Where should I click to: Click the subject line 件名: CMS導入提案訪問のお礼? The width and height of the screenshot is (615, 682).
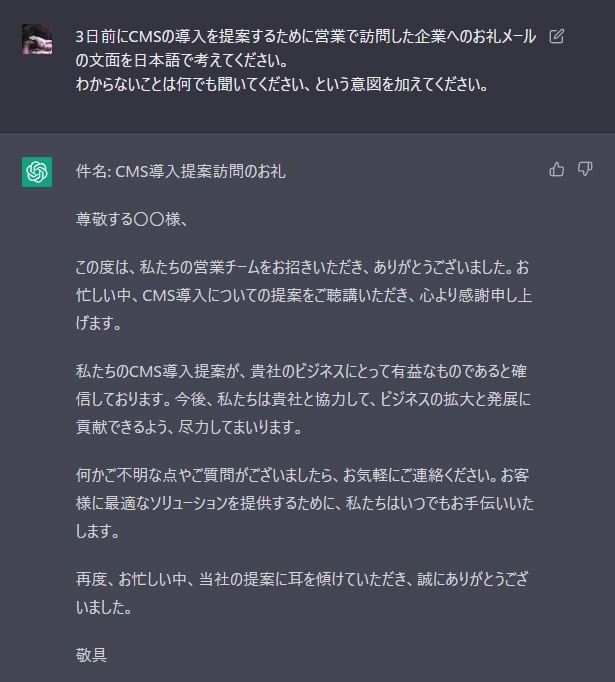[x=180, y=171]
